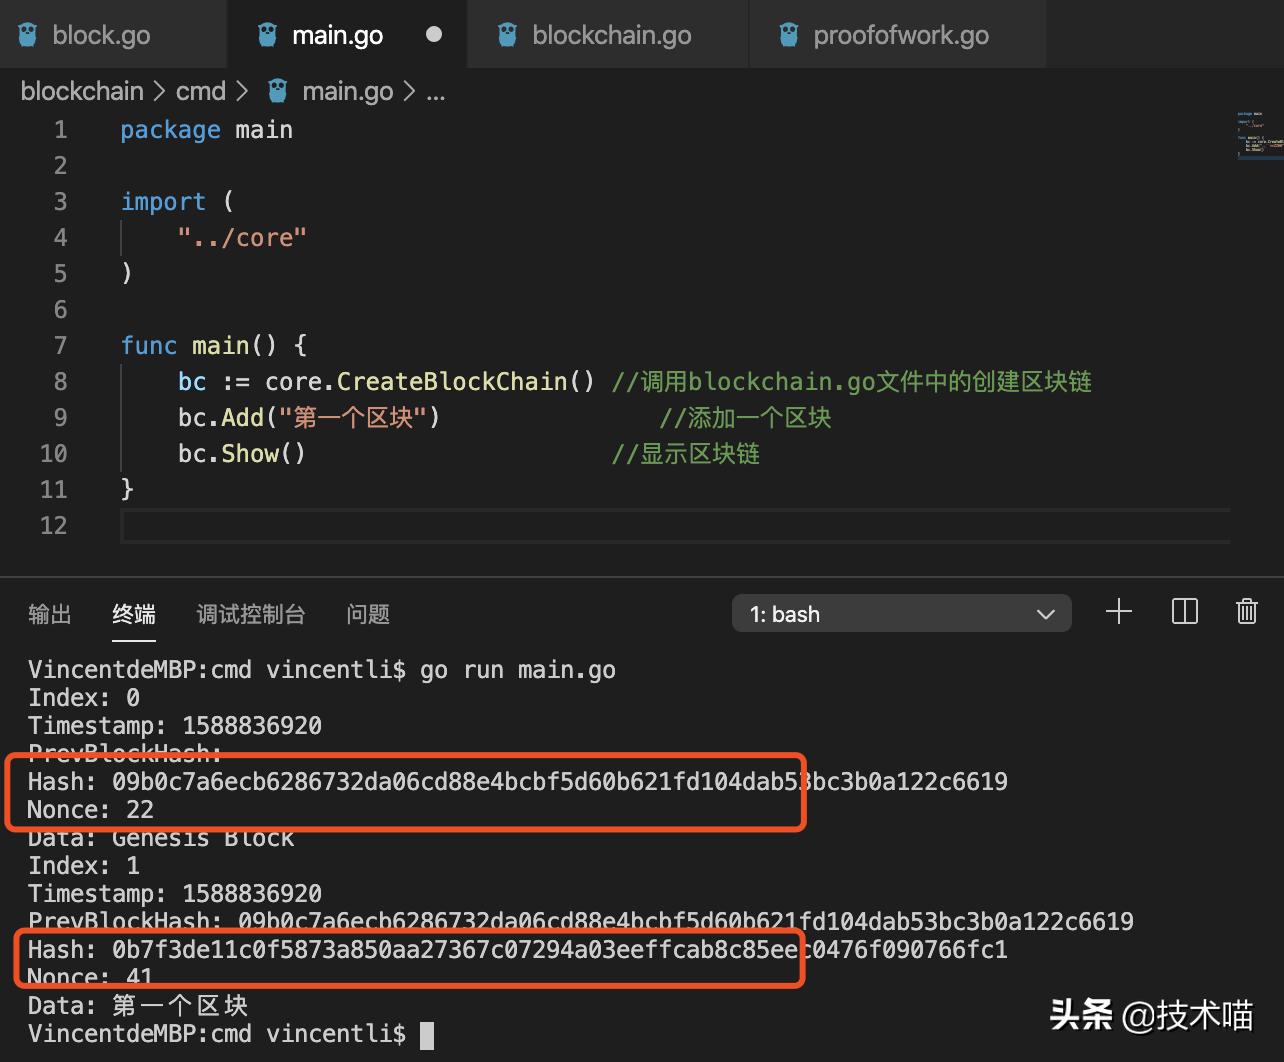The width and height of the screenshot is (1284, 1062).
Task: Open the 输出 output panel tab
Action: pyautogui.click(x=50, y=614)
